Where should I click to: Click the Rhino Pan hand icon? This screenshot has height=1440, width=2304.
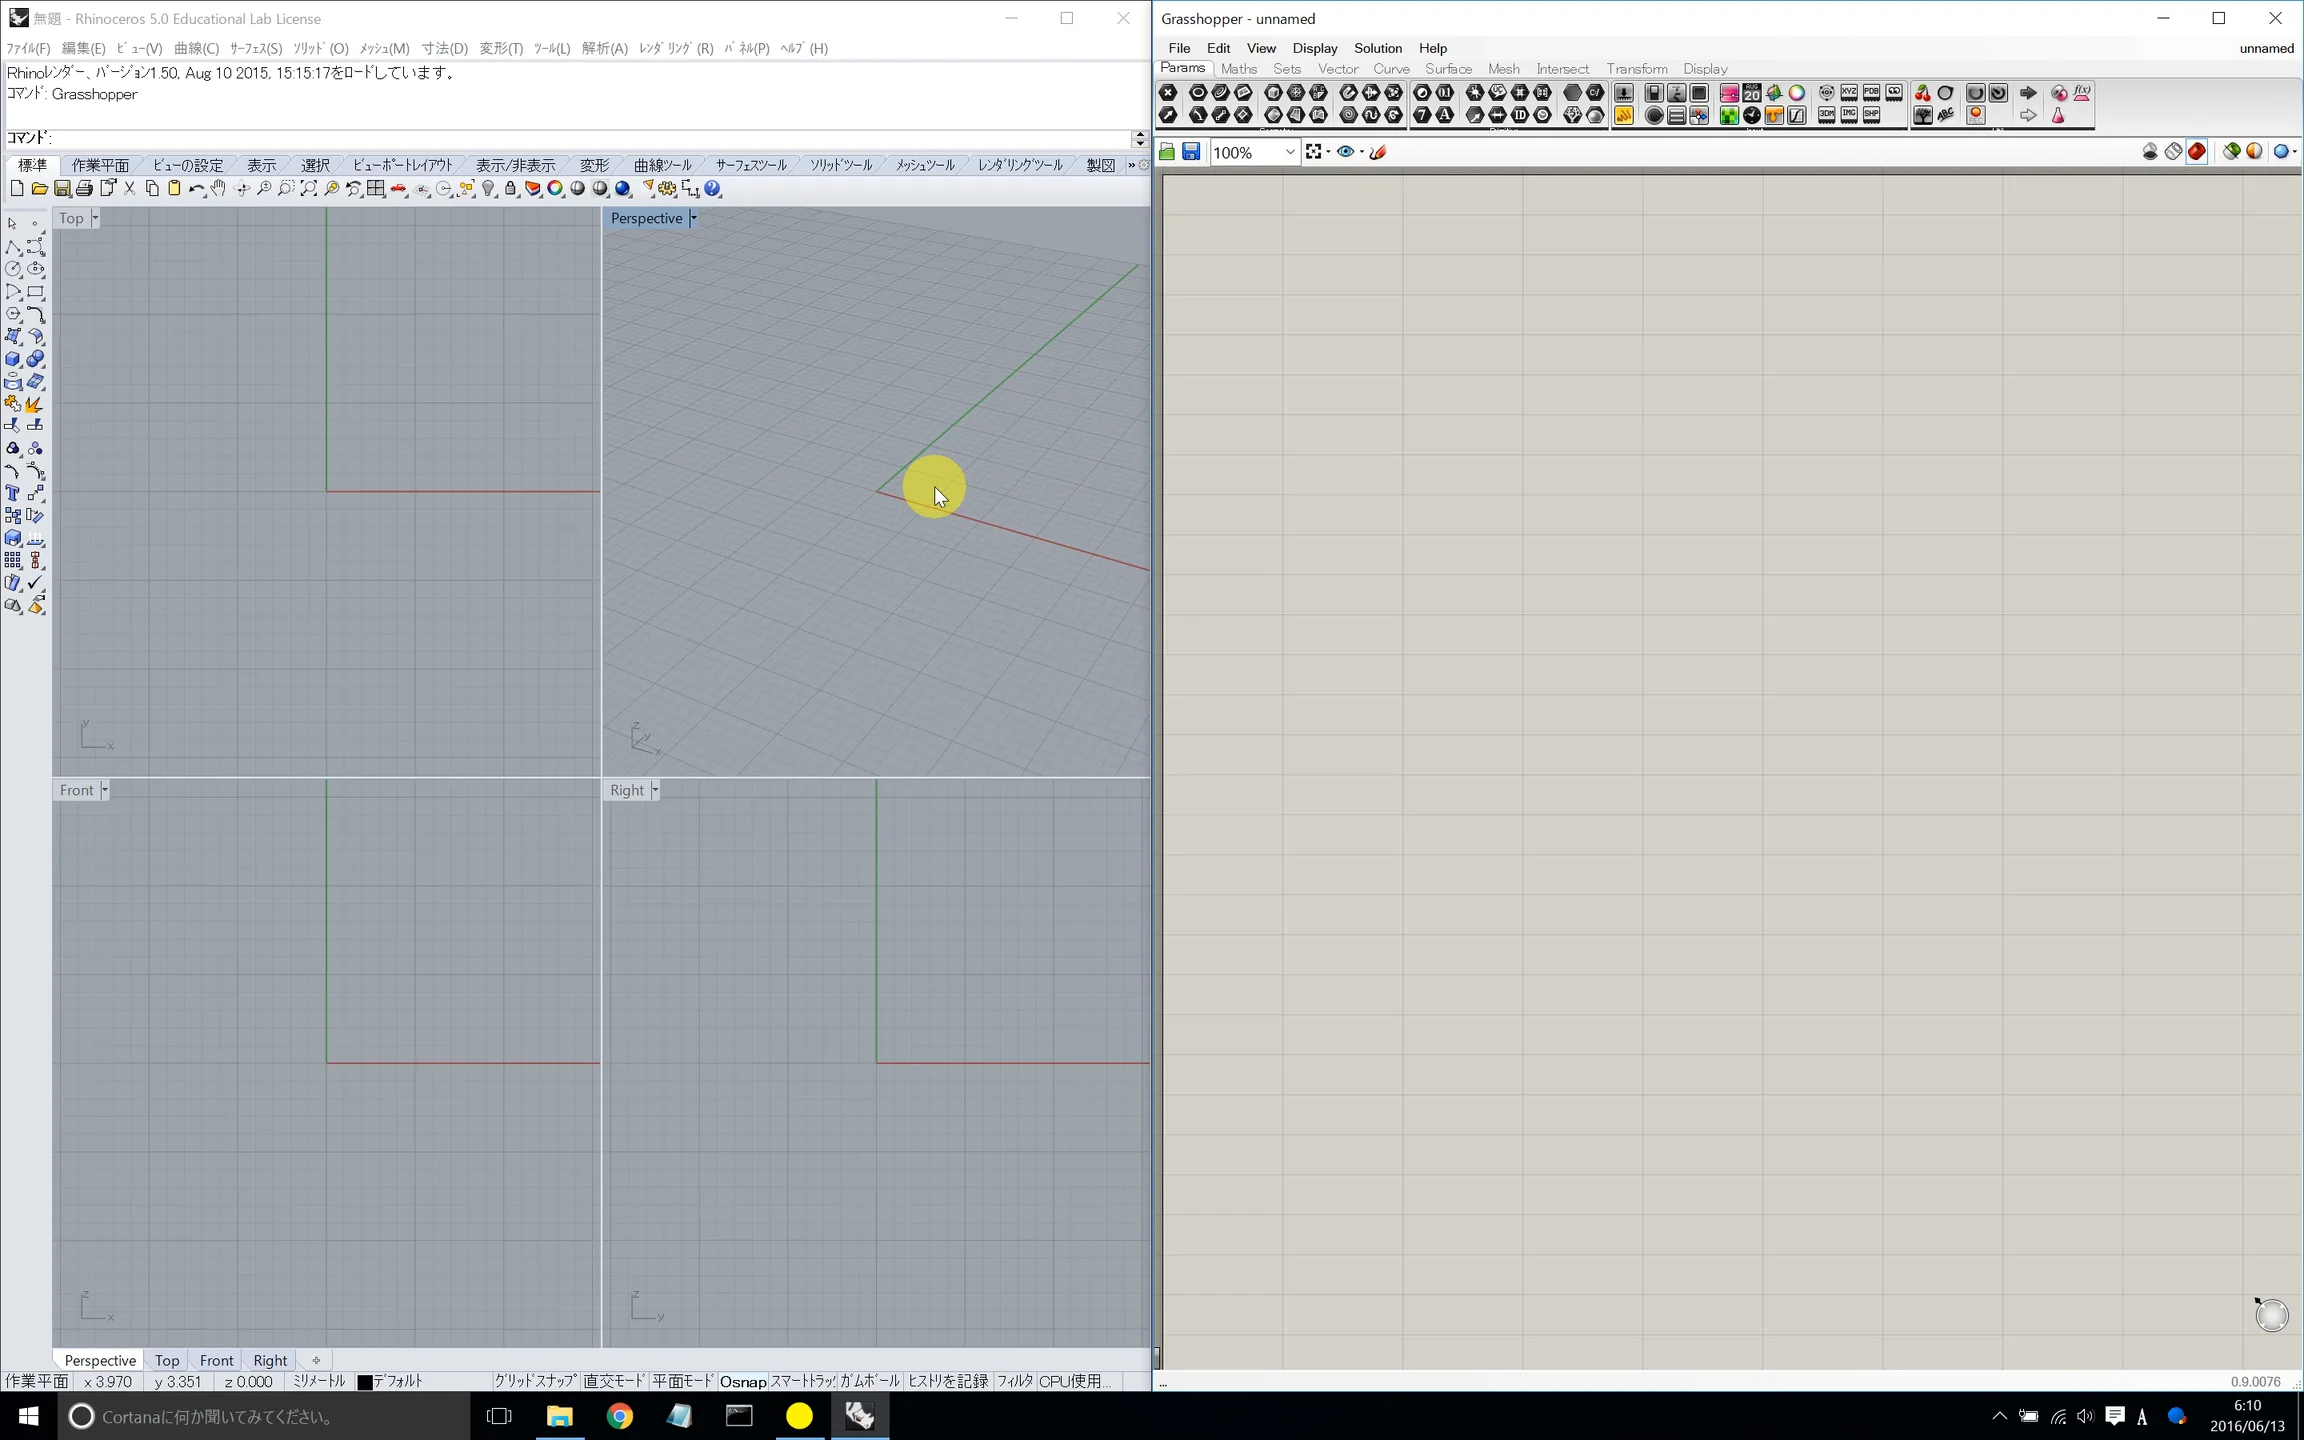pos(218,189)
